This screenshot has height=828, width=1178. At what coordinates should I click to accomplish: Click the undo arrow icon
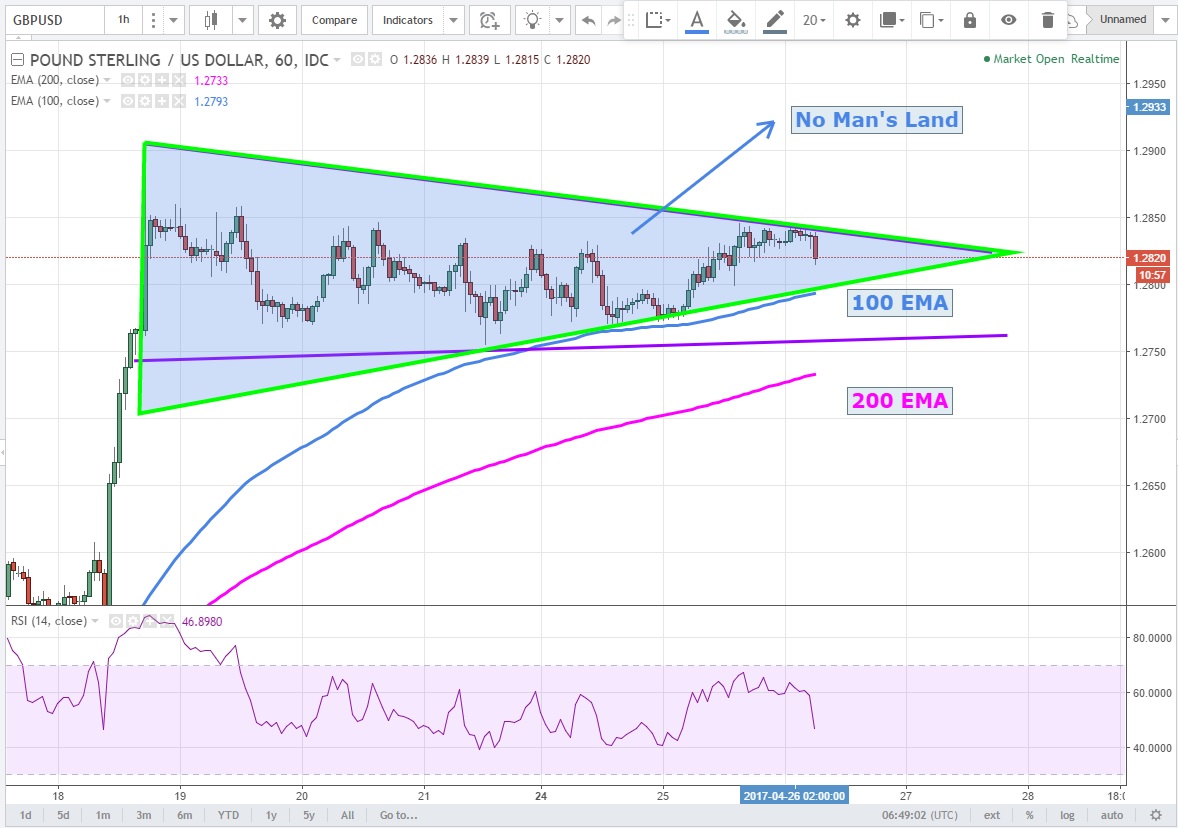pos(589,20)
